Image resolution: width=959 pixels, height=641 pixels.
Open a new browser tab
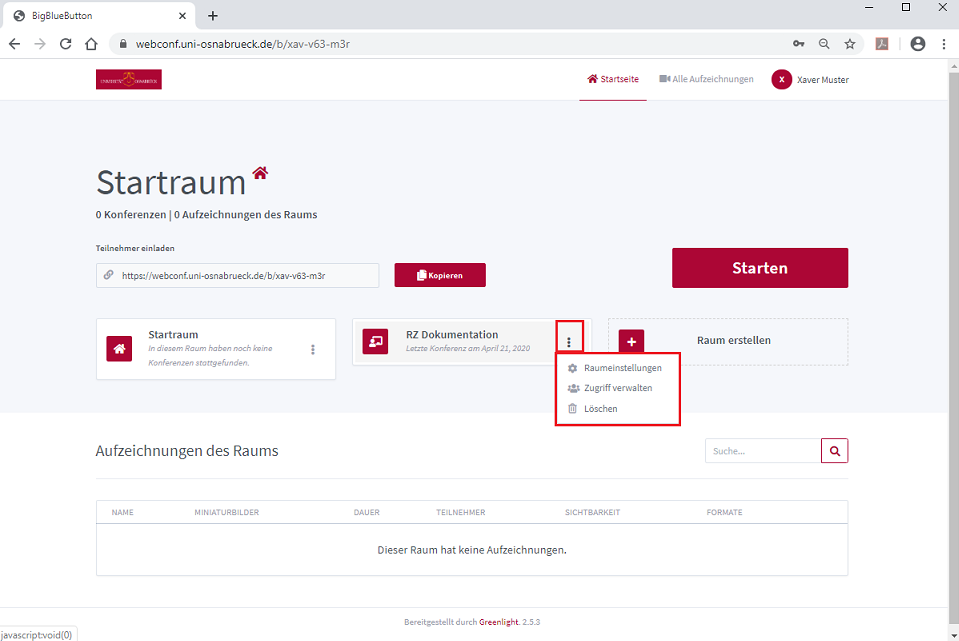coord(213,16)
